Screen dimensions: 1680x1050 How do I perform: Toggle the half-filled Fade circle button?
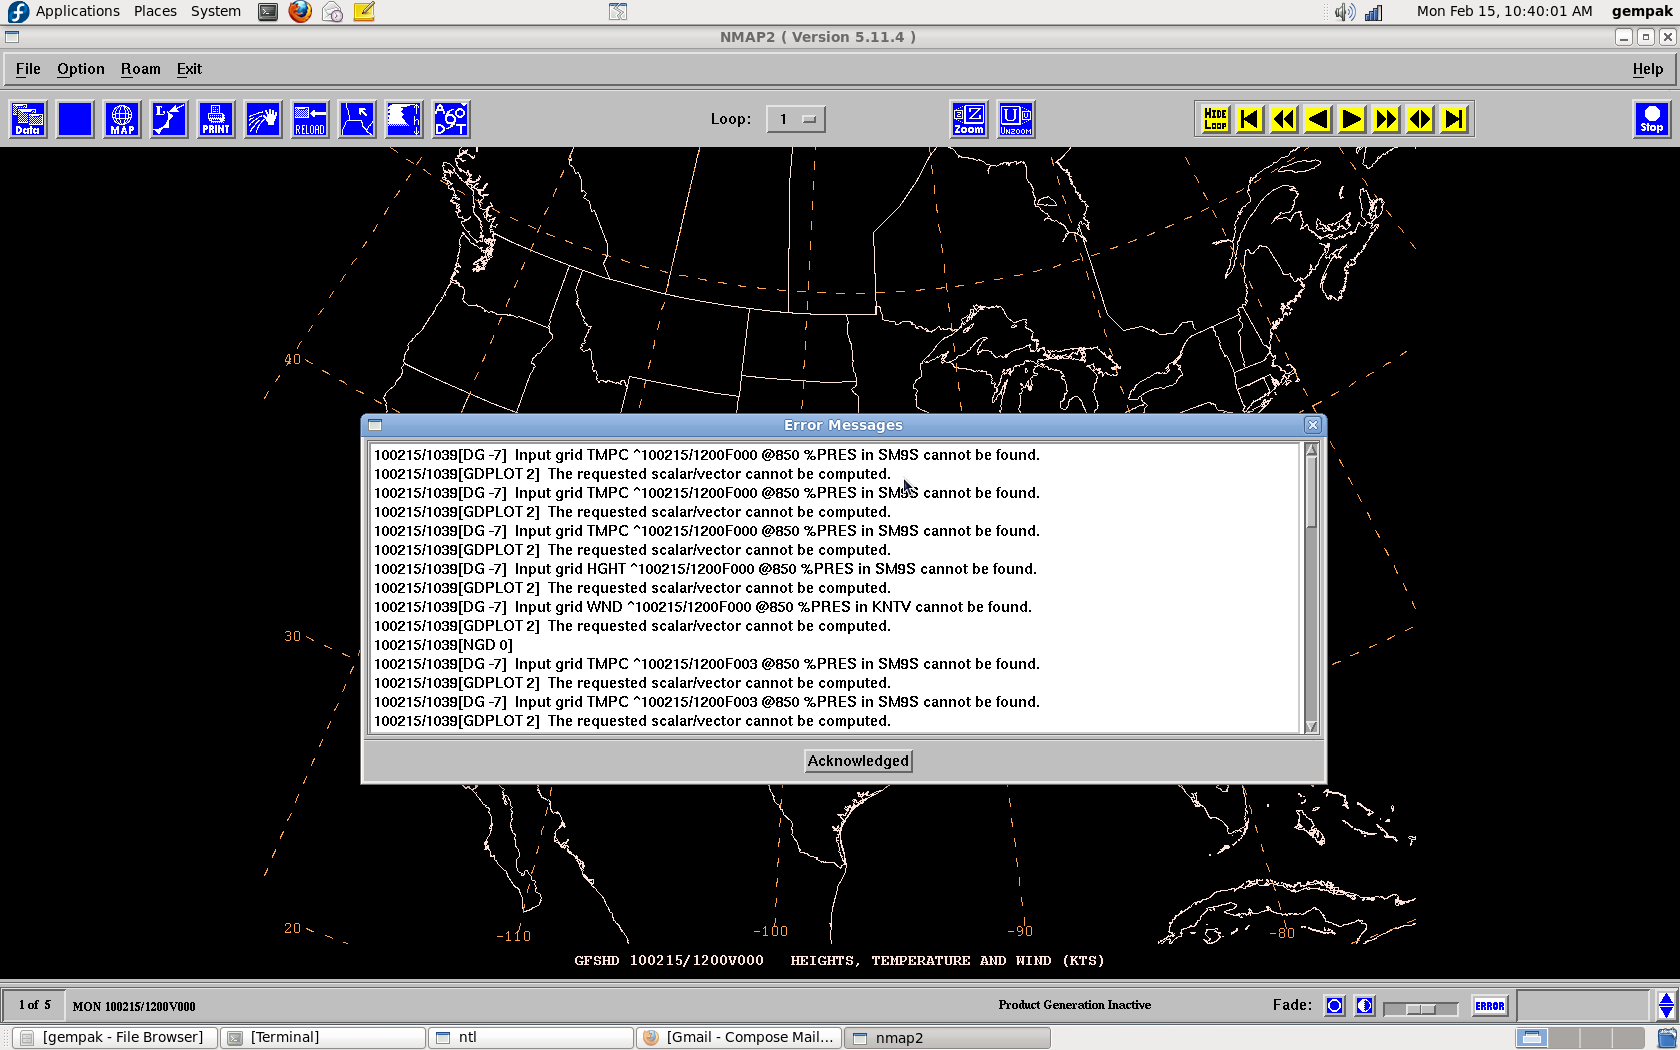1364,1006
